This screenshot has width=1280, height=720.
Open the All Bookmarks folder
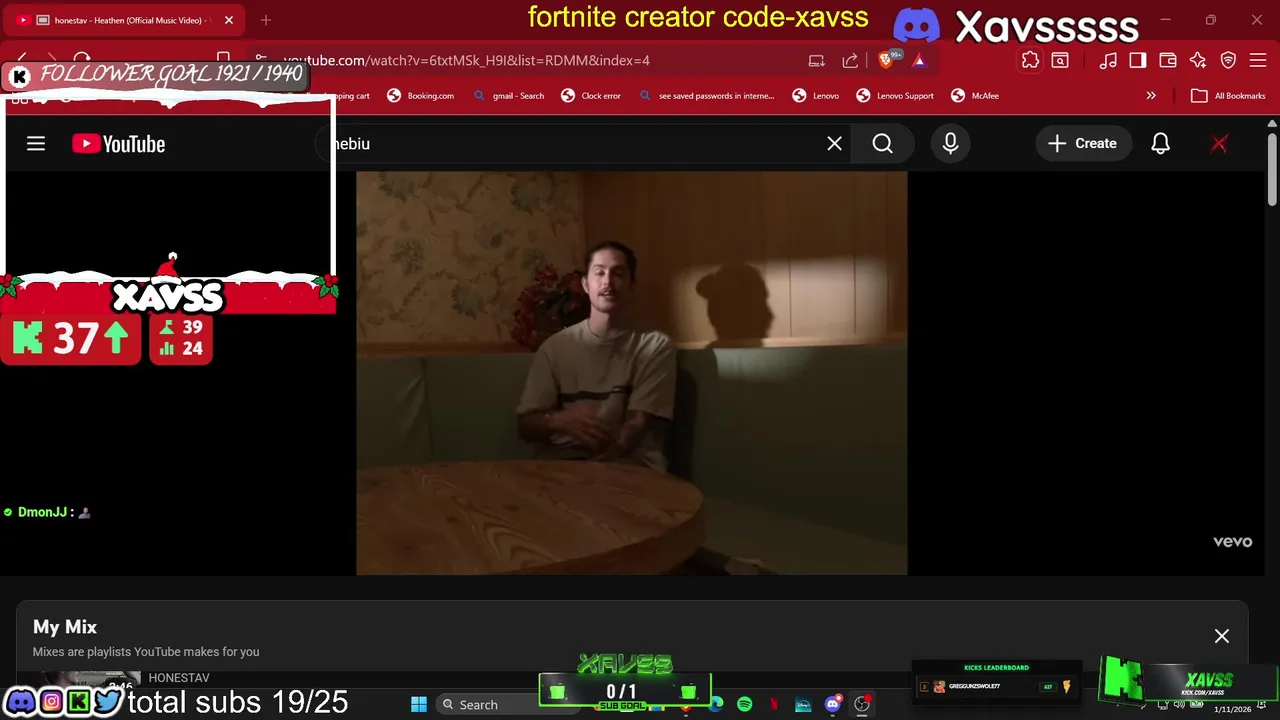point(1229,96)
